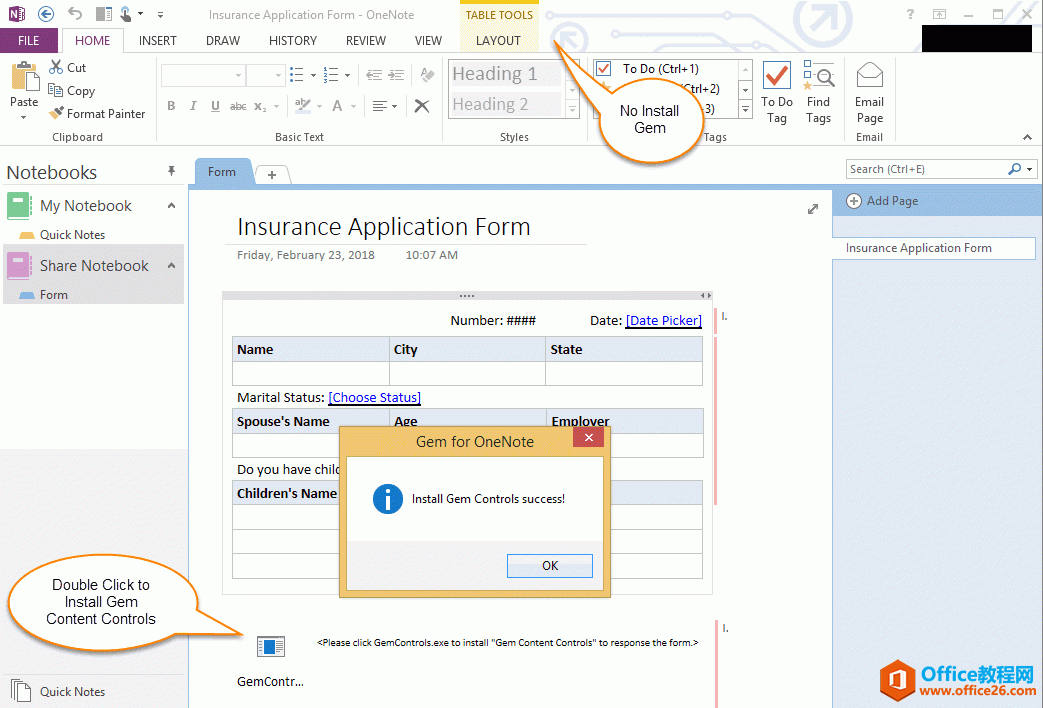Open the search scope dropdown arrow
Screen dimensions: 1043x708
click(x=1029, y=170)
